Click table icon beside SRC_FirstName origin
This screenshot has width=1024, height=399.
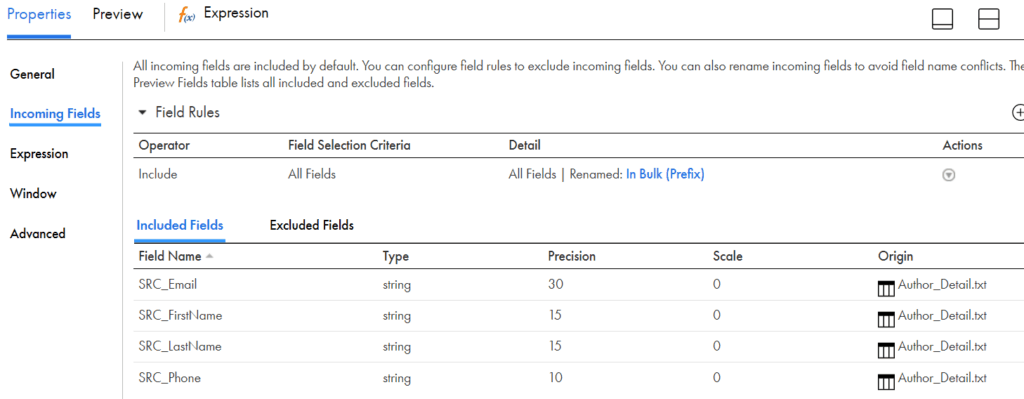coord(886,319)
